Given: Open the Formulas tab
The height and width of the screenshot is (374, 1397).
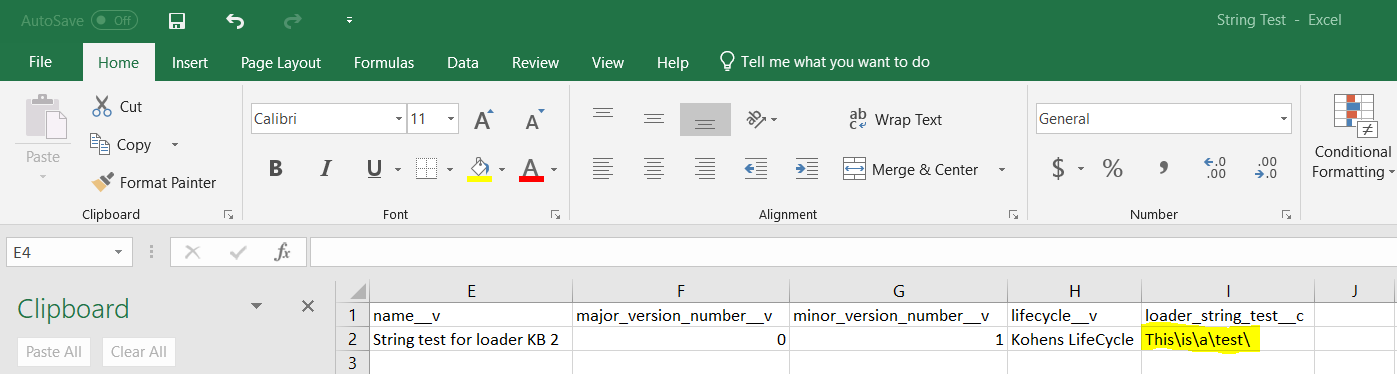Looking at the screenshot, I should (x=384, y=62).
